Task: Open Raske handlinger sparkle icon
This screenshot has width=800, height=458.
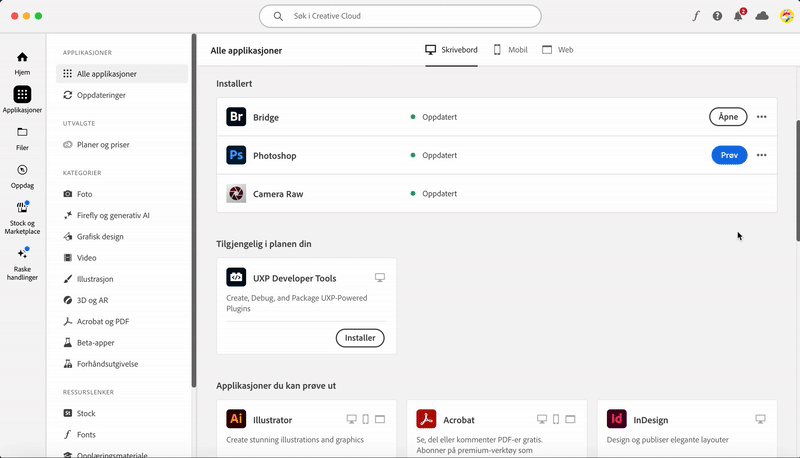Action: [x=22, y=253]
